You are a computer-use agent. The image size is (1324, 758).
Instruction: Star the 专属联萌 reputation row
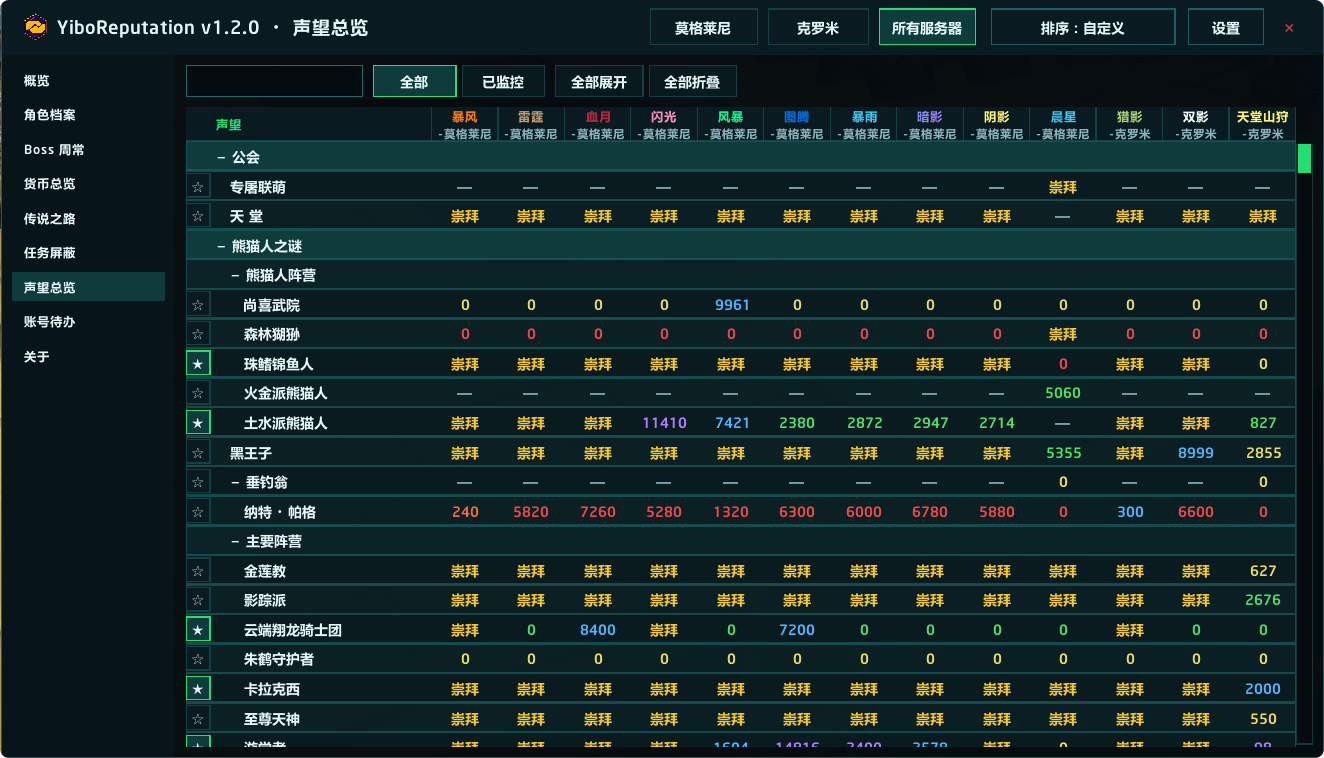point(198,187)
